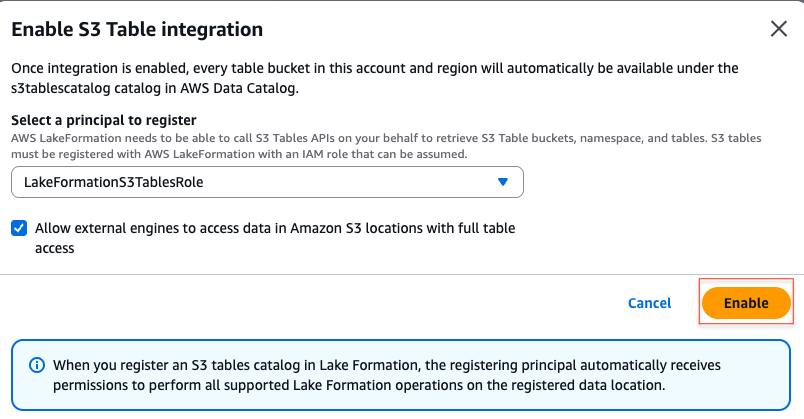Click "must be registered with AWS LakeFormation" helper line
The image size is (804, 419).
coord(239,154)
